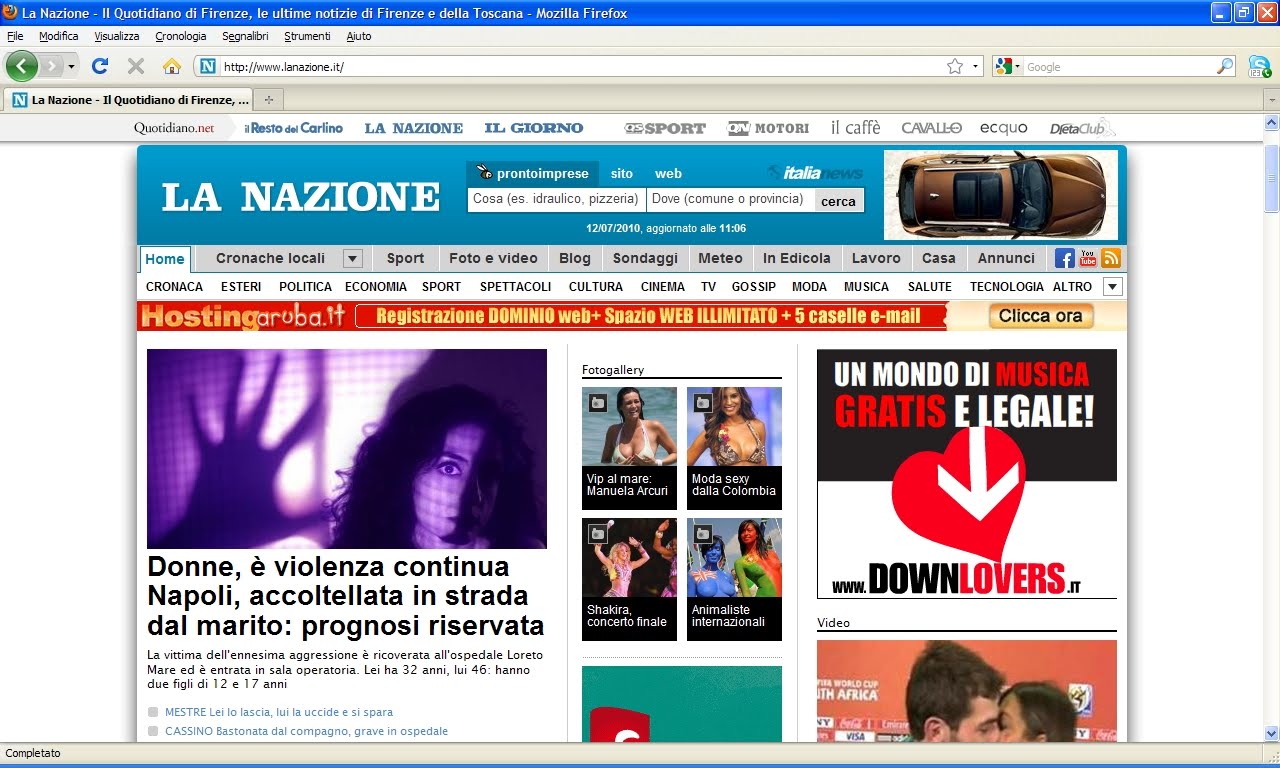
Task: Click the stop loading X icon
Action: coord(136,66)
